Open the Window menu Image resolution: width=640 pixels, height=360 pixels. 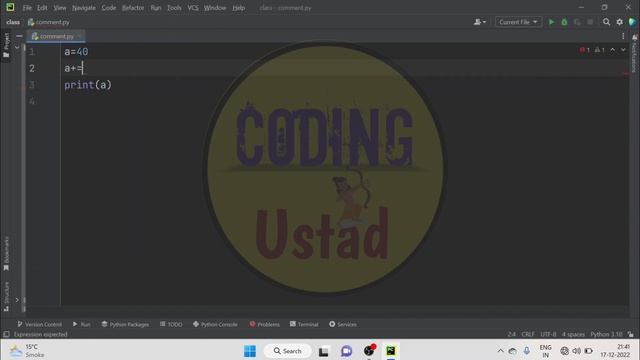coord(215,8)
